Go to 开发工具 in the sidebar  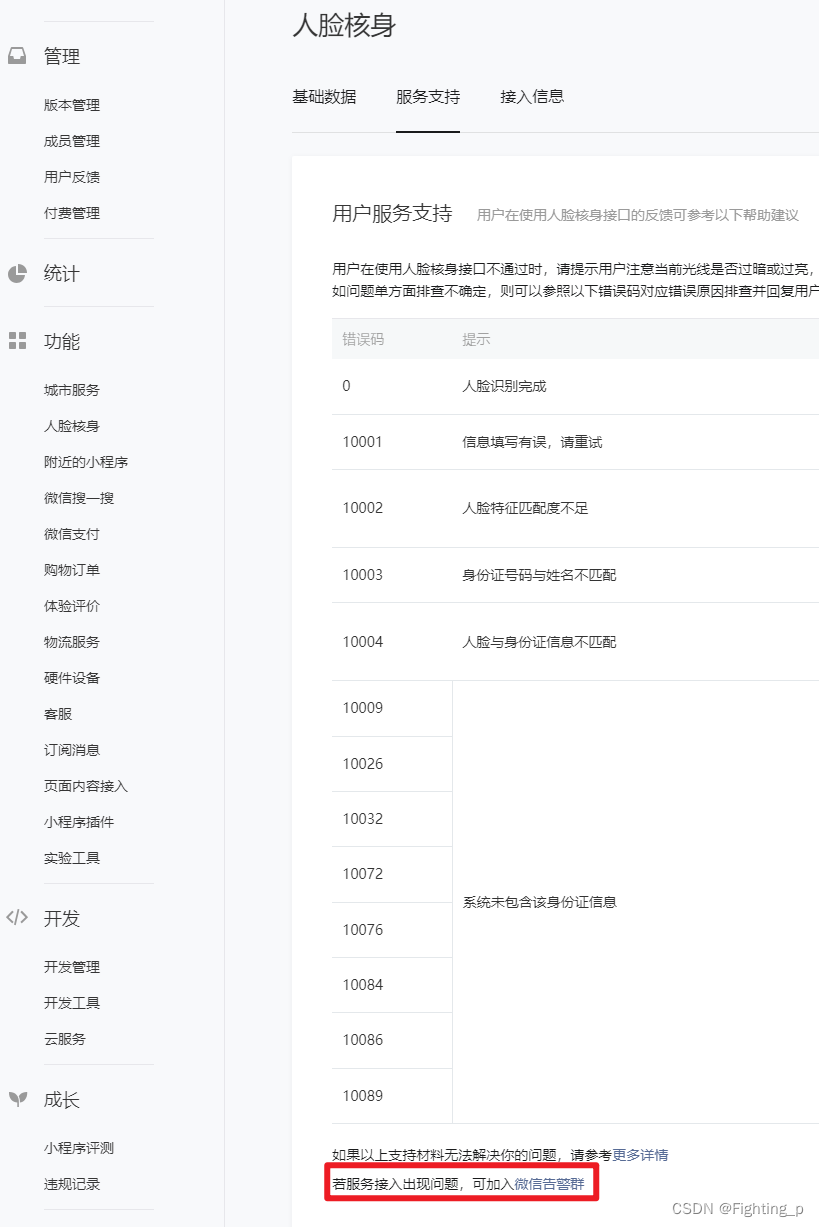click(72, 1003)
